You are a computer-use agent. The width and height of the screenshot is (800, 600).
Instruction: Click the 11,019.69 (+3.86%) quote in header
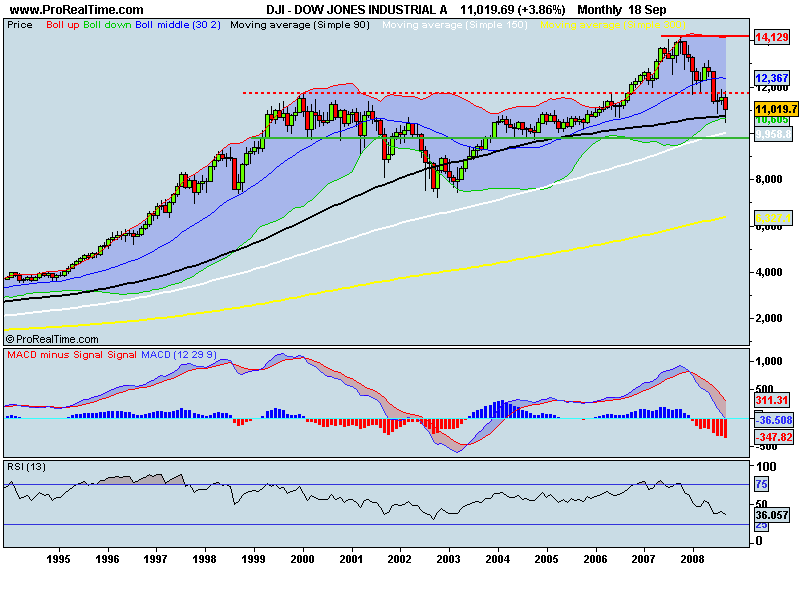[x=513, y=10]
